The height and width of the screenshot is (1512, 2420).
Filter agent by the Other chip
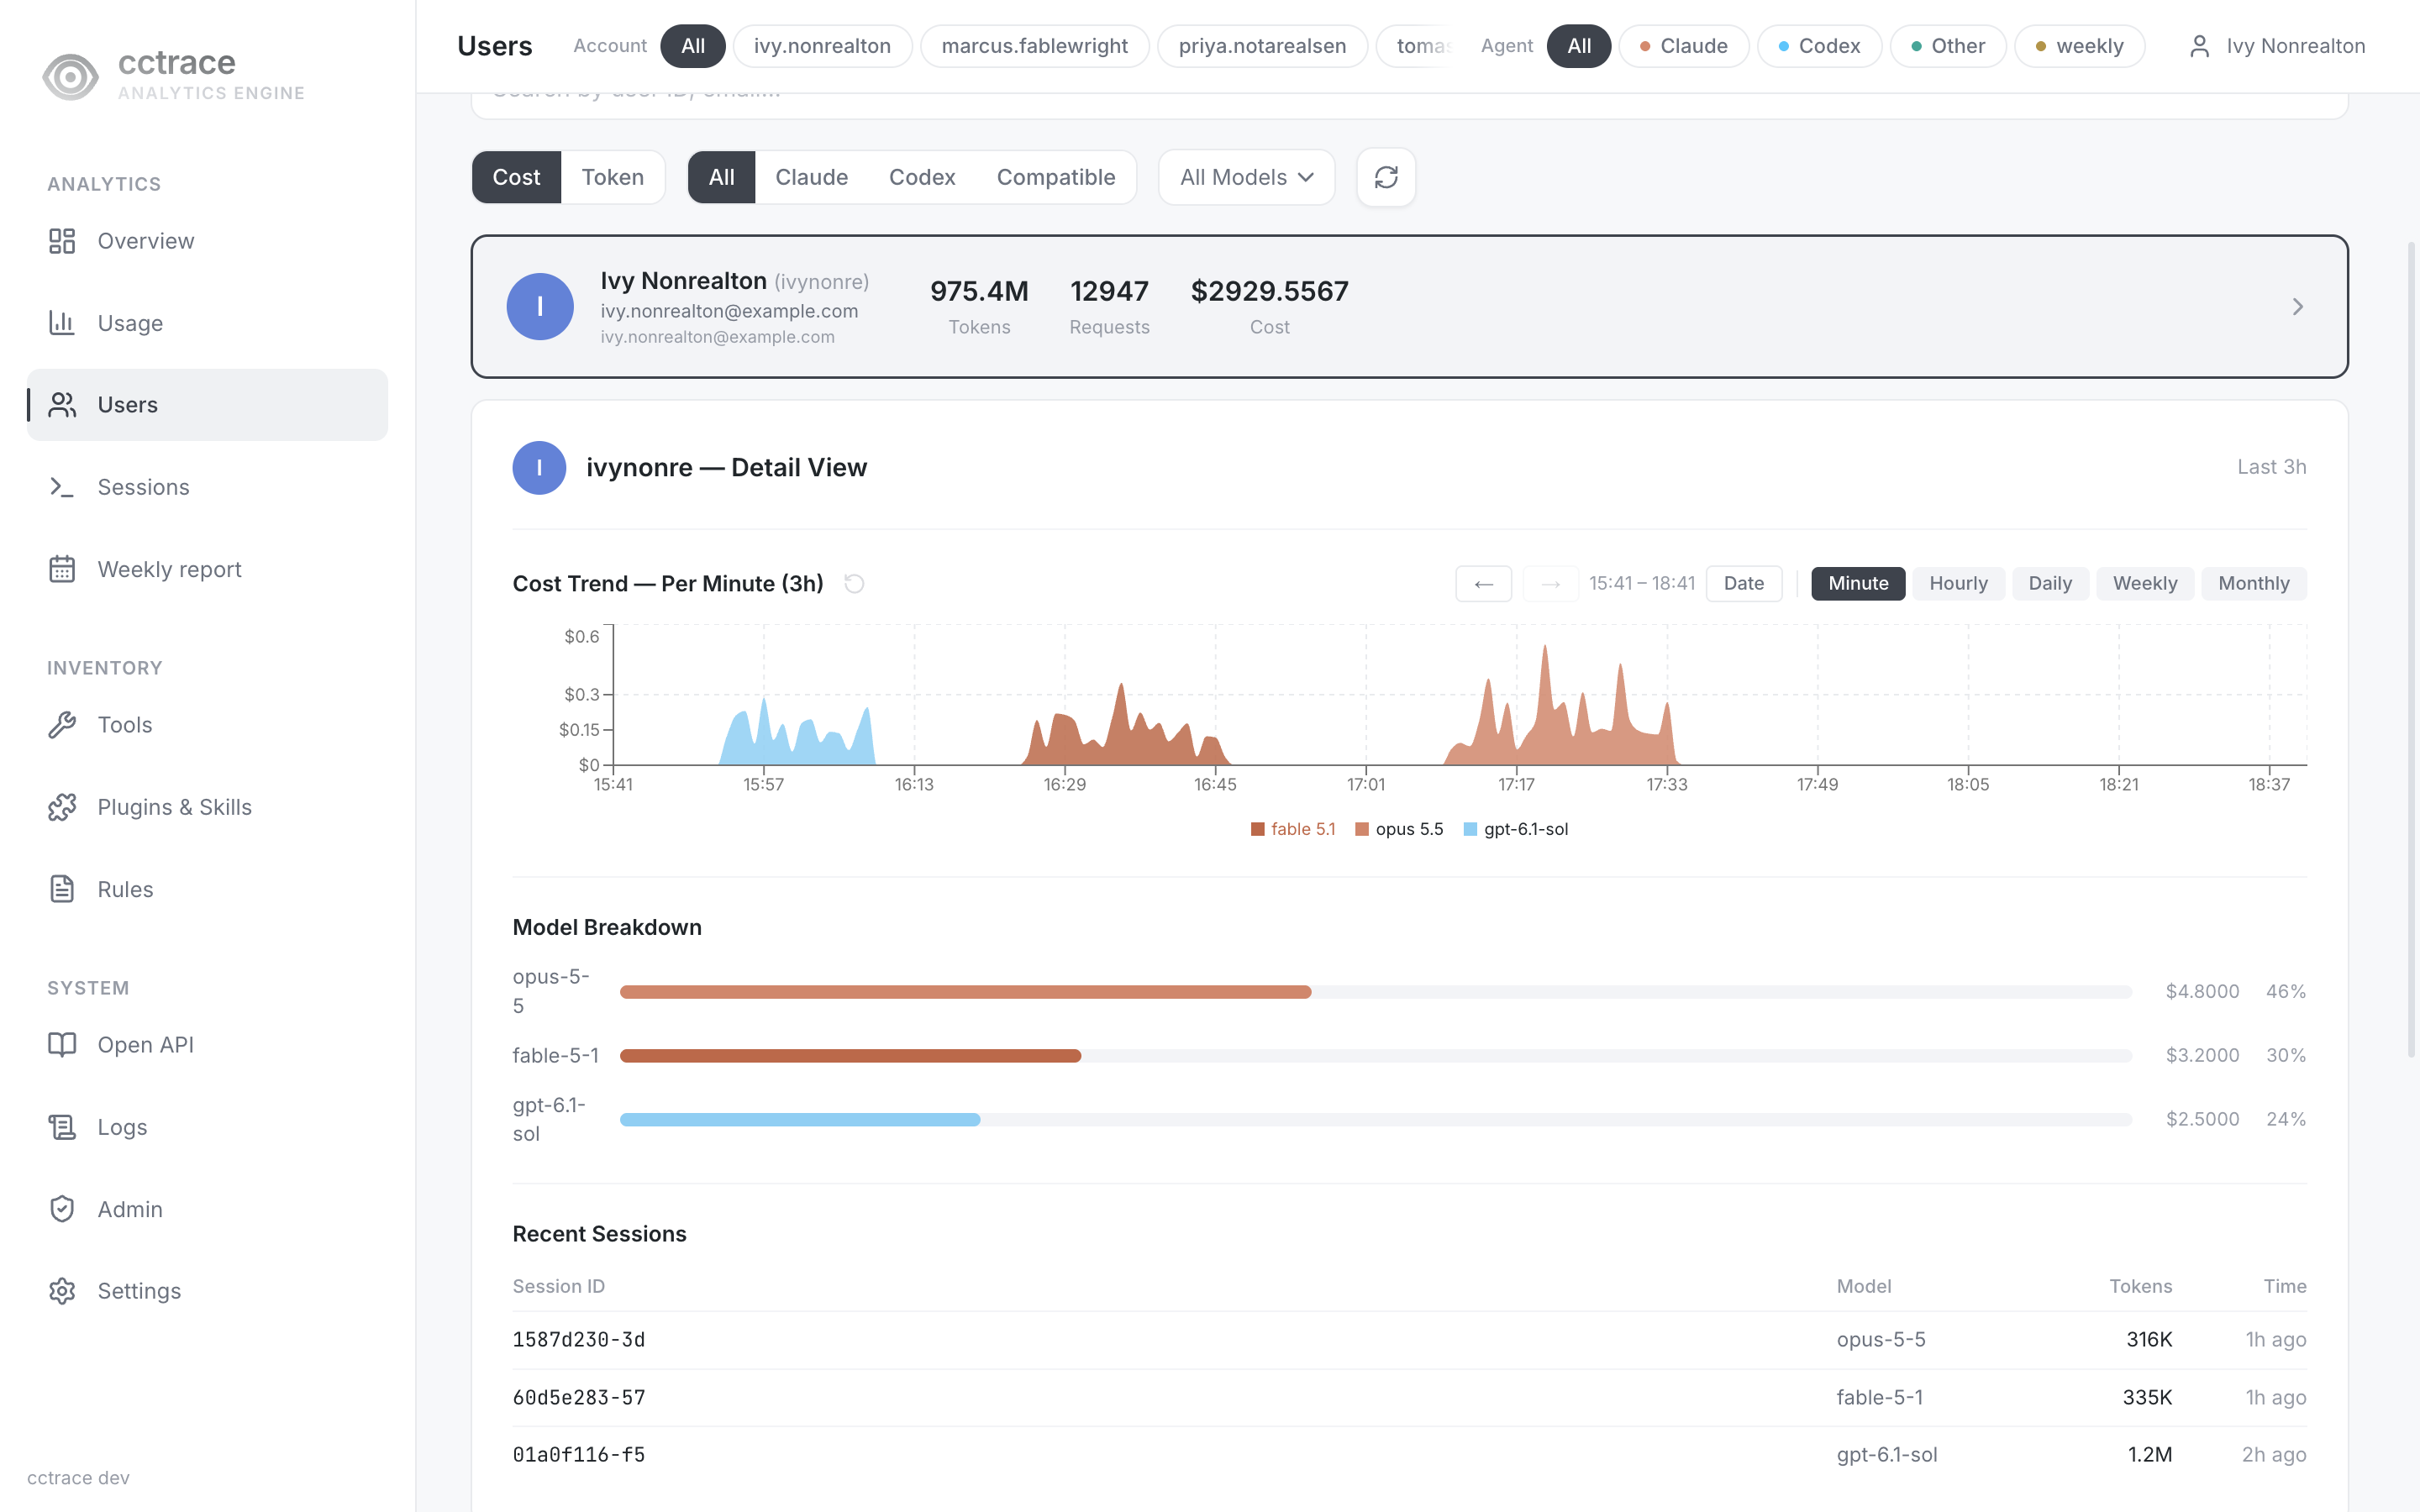point(1947,46)
